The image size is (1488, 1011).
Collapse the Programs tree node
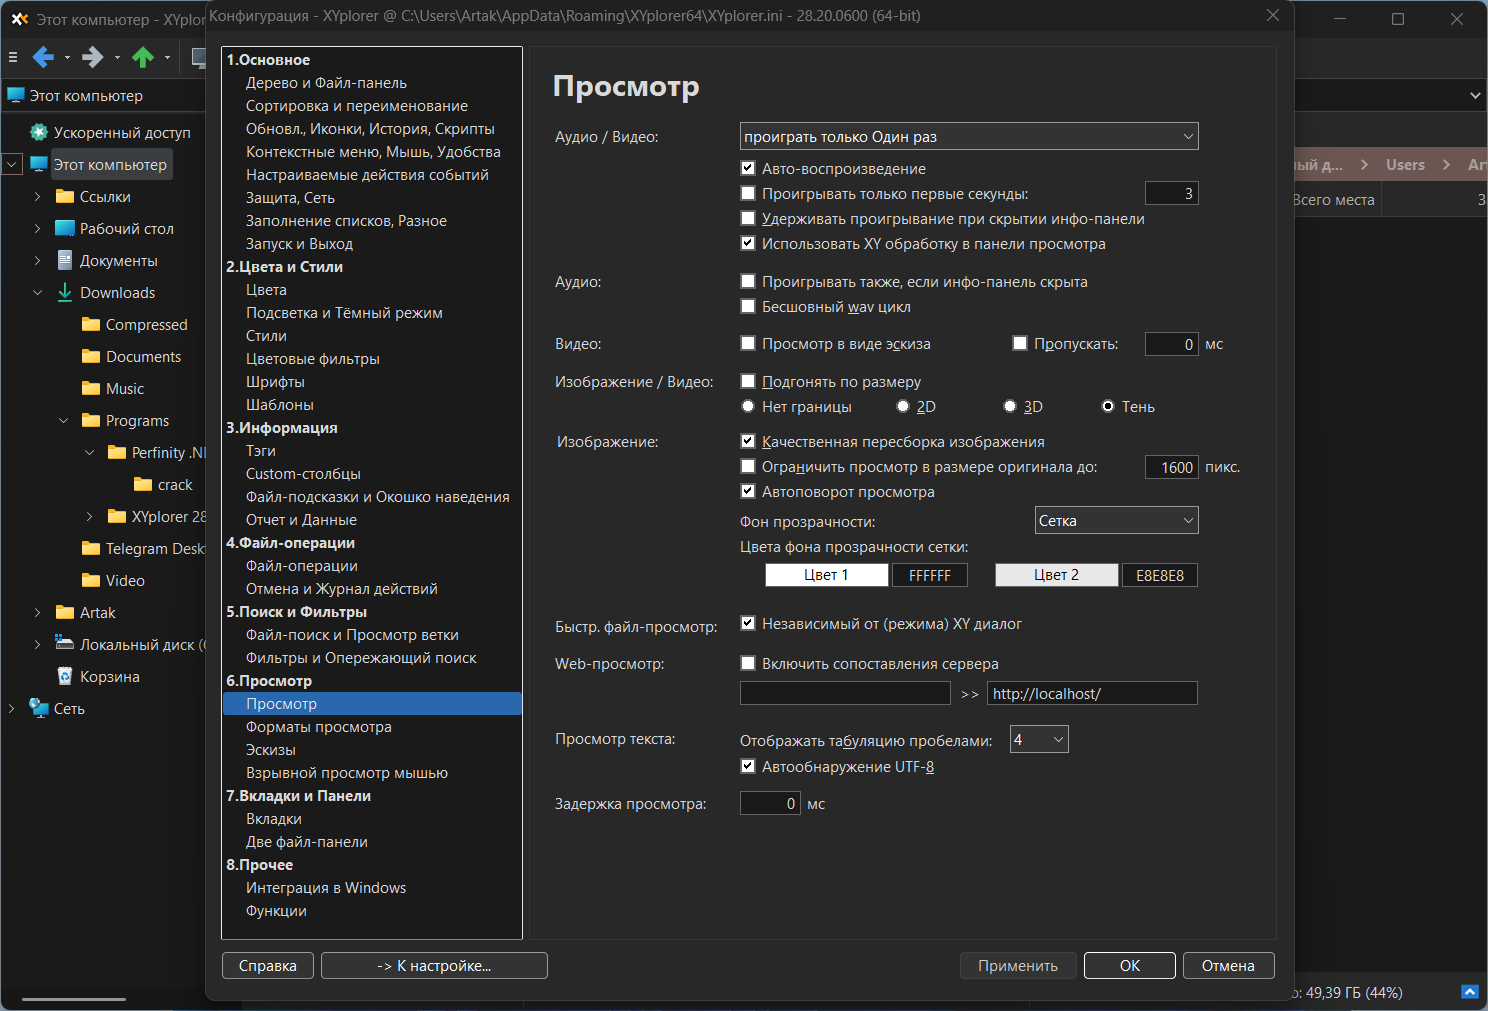coord(63,420)
